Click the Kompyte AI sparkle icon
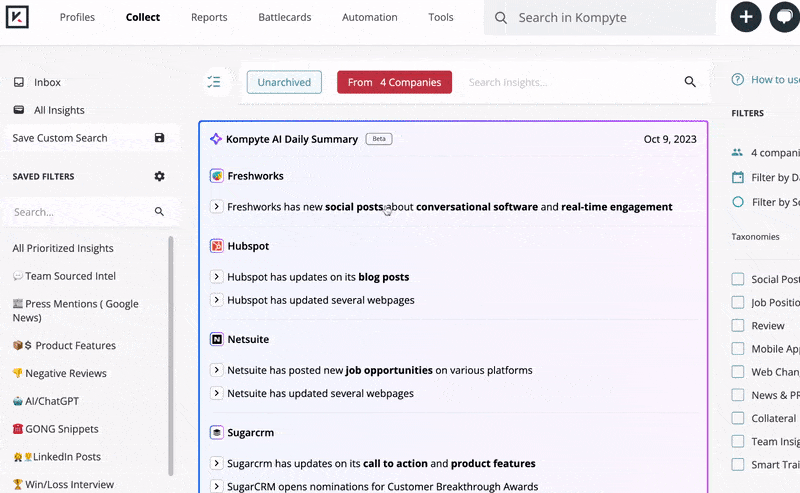Viewport: 800px width, 493px height. pos(216,139)
